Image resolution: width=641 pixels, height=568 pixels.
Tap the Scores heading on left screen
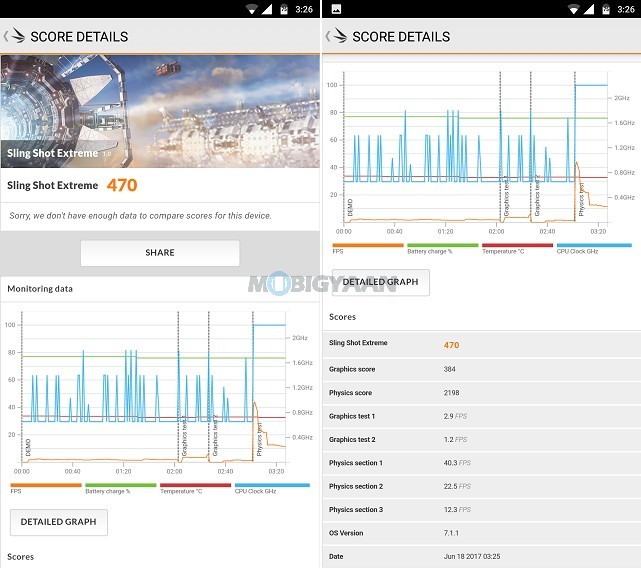pyautogui.click(x=20, y=557)
